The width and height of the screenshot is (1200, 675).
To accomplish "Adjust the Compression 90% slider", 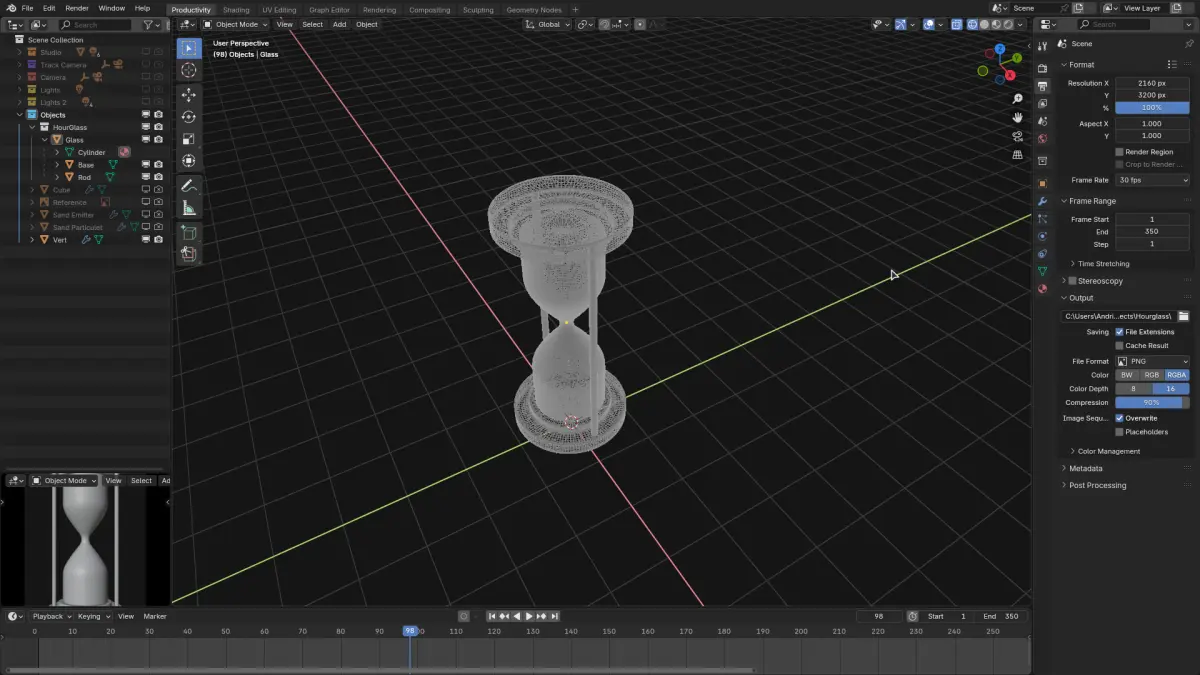I will tap(1152, 402).
